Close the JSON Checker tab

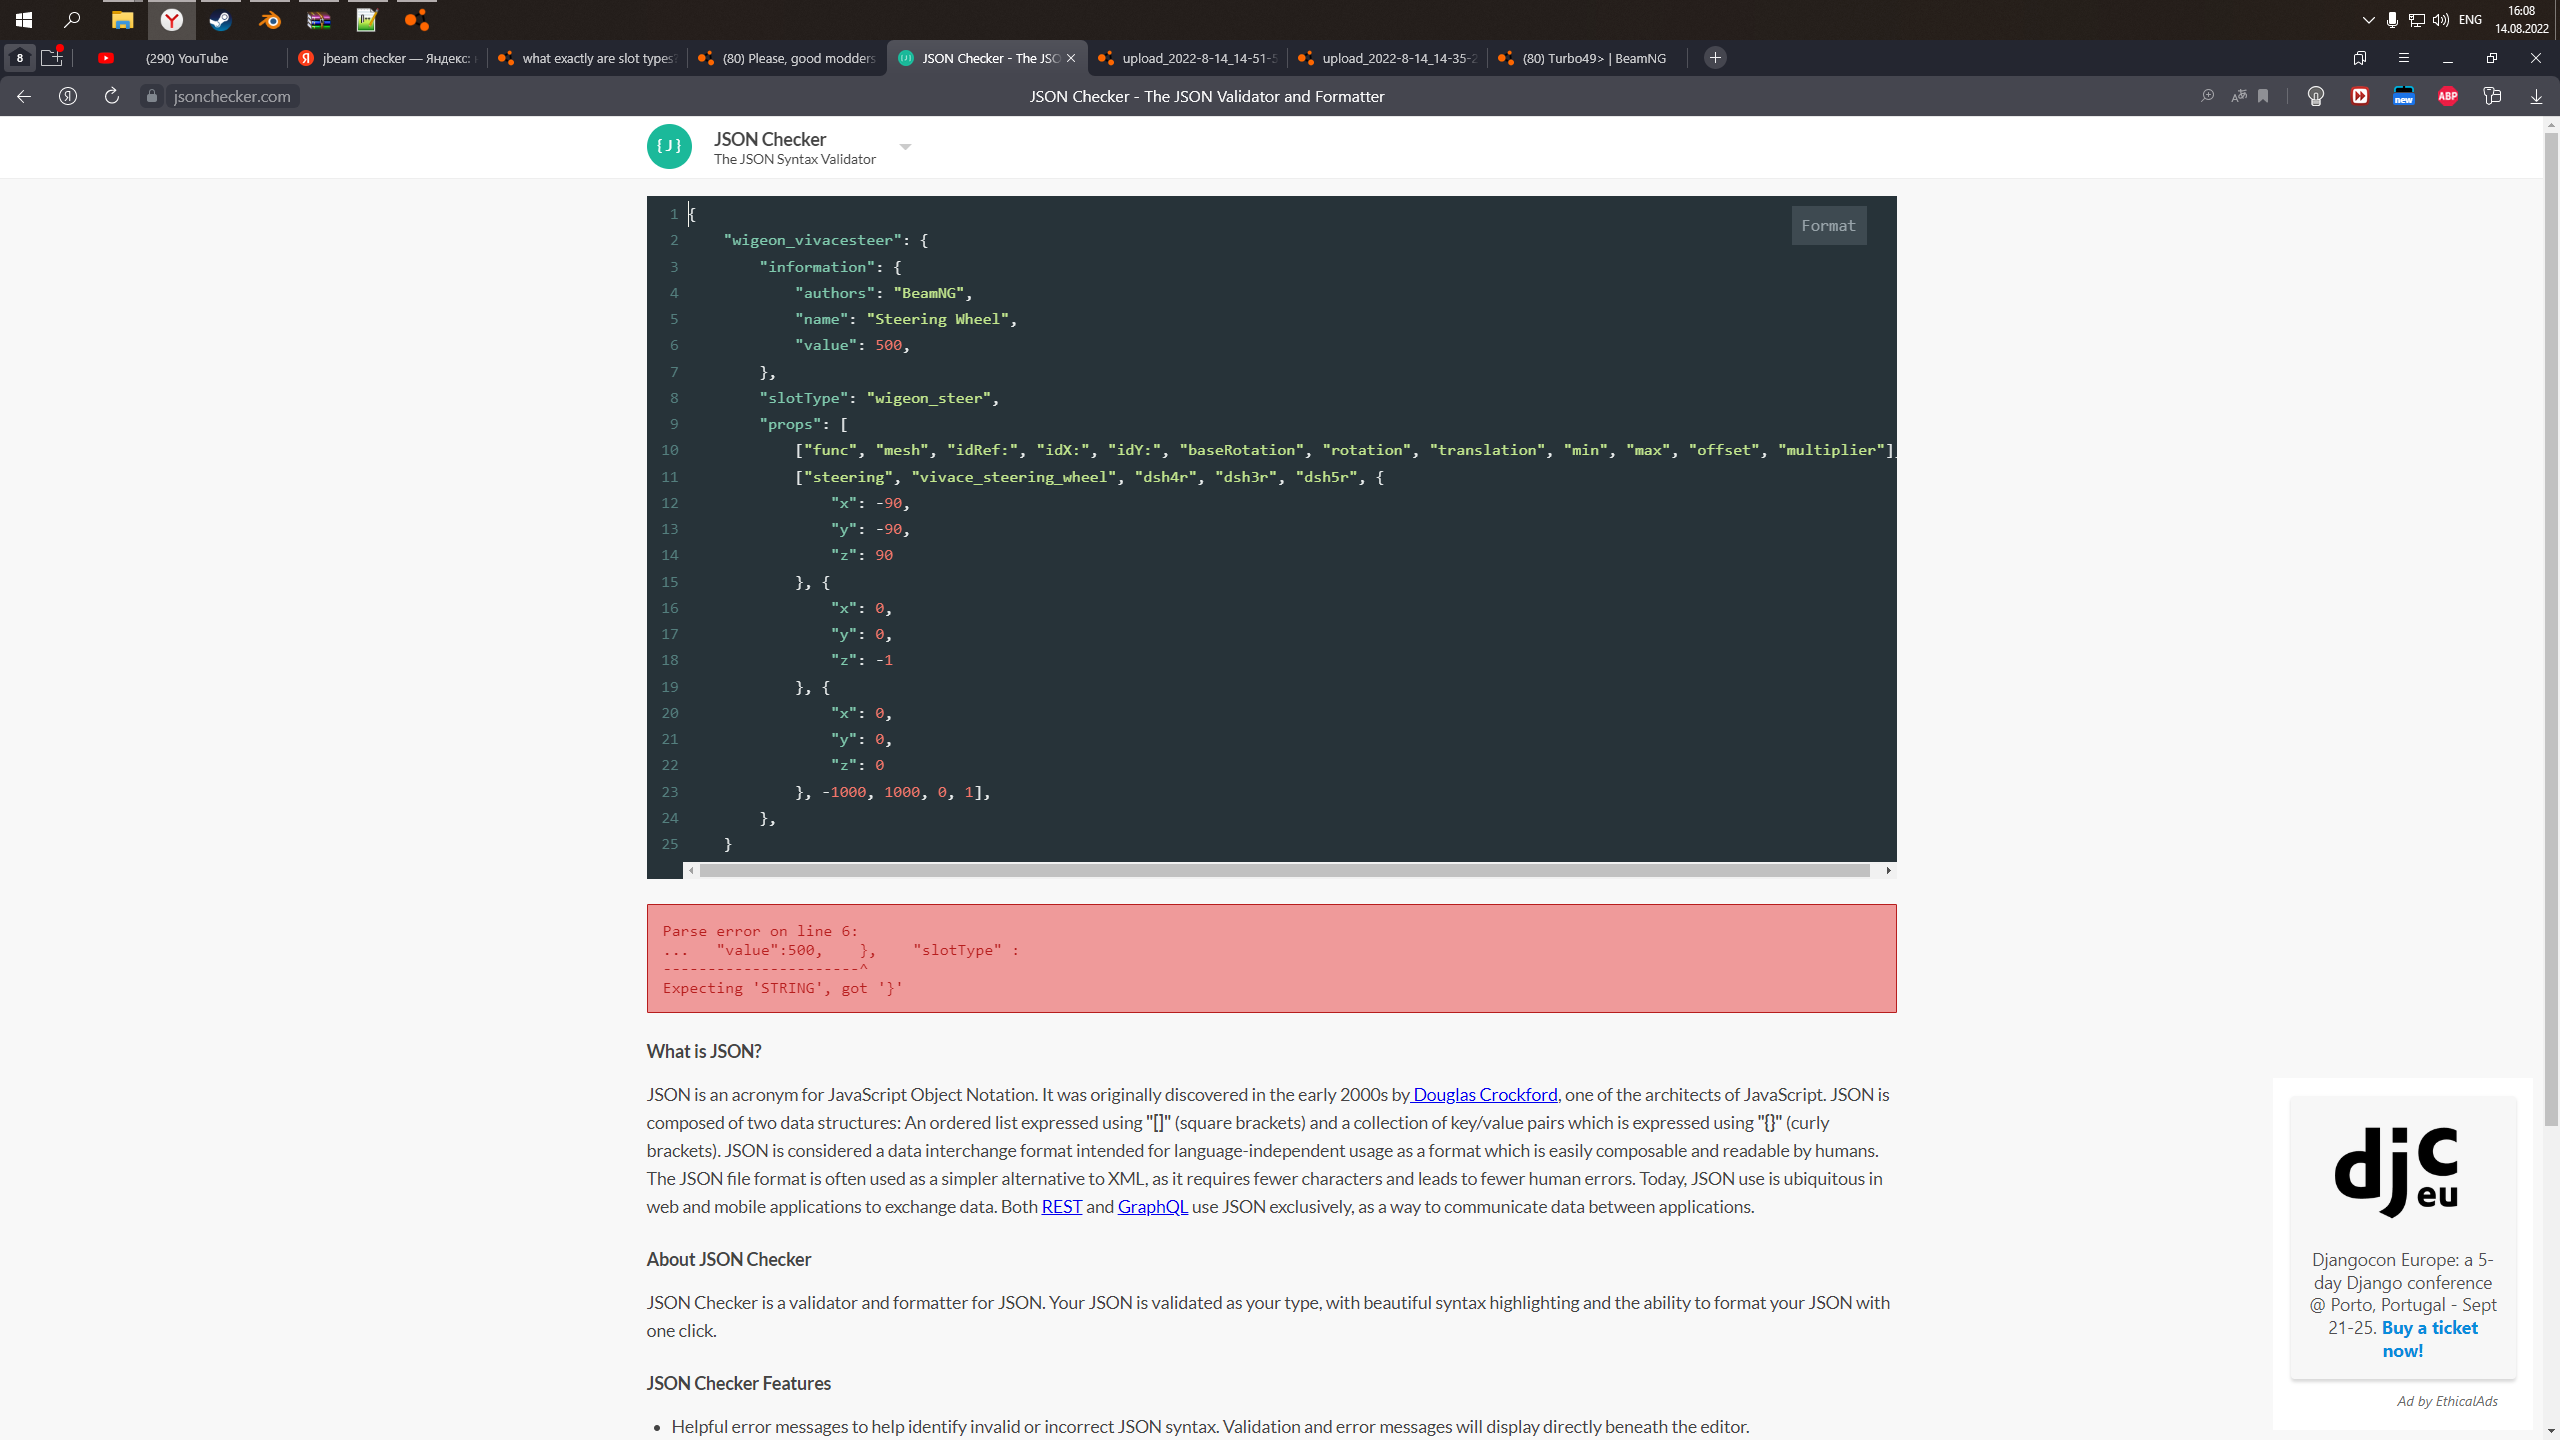[1071, 58]
